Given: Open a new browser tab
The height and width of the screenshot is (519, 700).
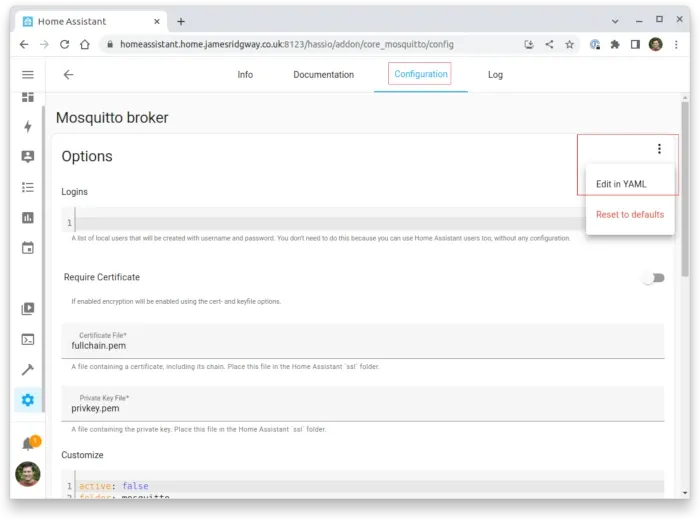Looking at the screenshot, I should (x=181, y=21).
